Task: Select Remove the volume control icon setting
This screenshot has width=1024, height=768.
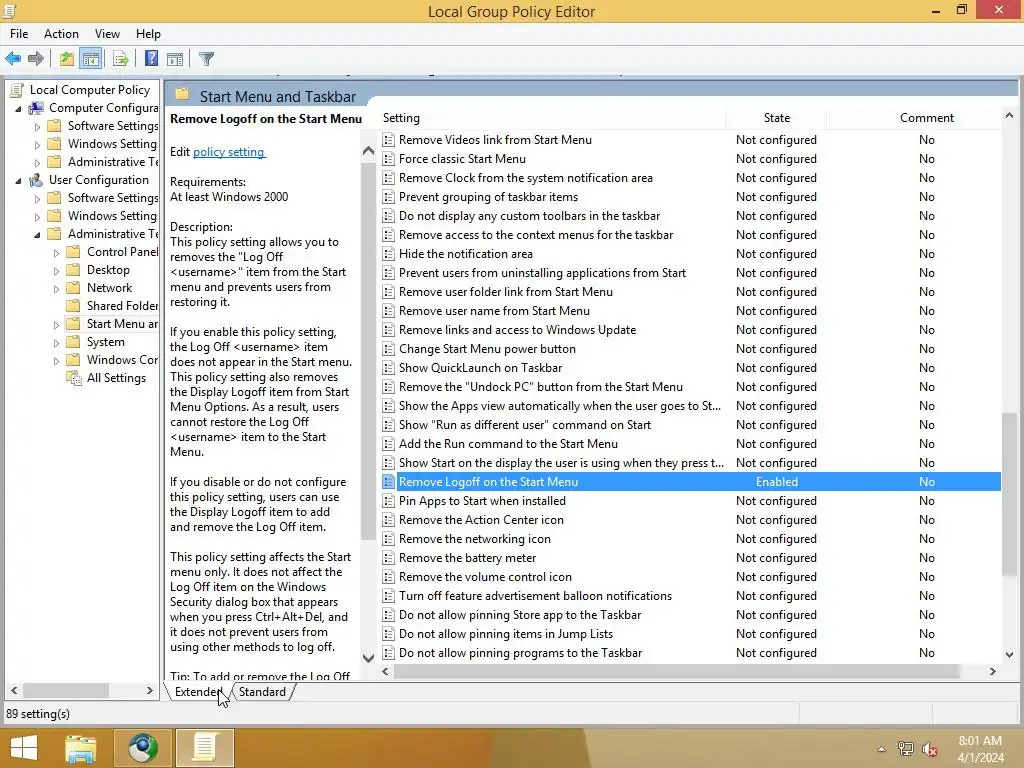Action: [485, 577]
